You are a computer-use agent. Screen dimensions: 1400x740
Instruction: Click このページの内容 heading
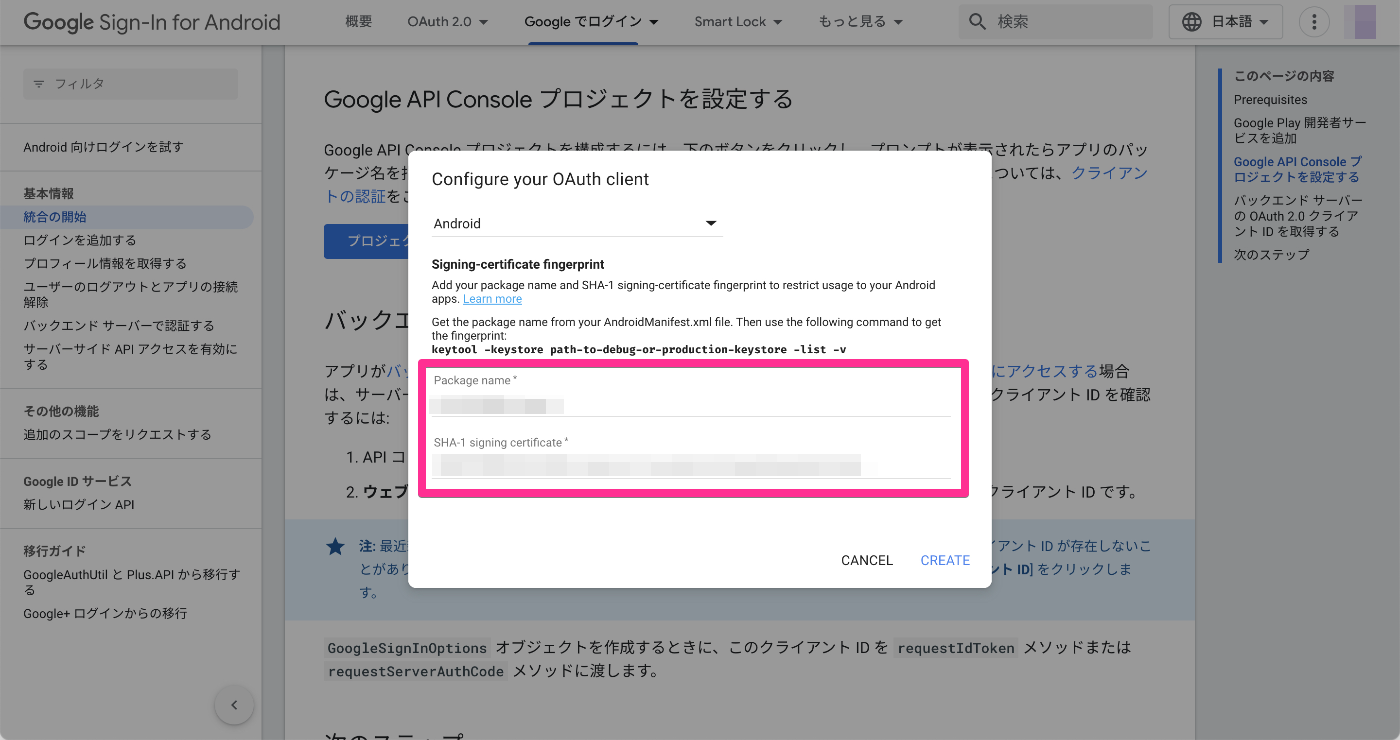pos(1284,76)
